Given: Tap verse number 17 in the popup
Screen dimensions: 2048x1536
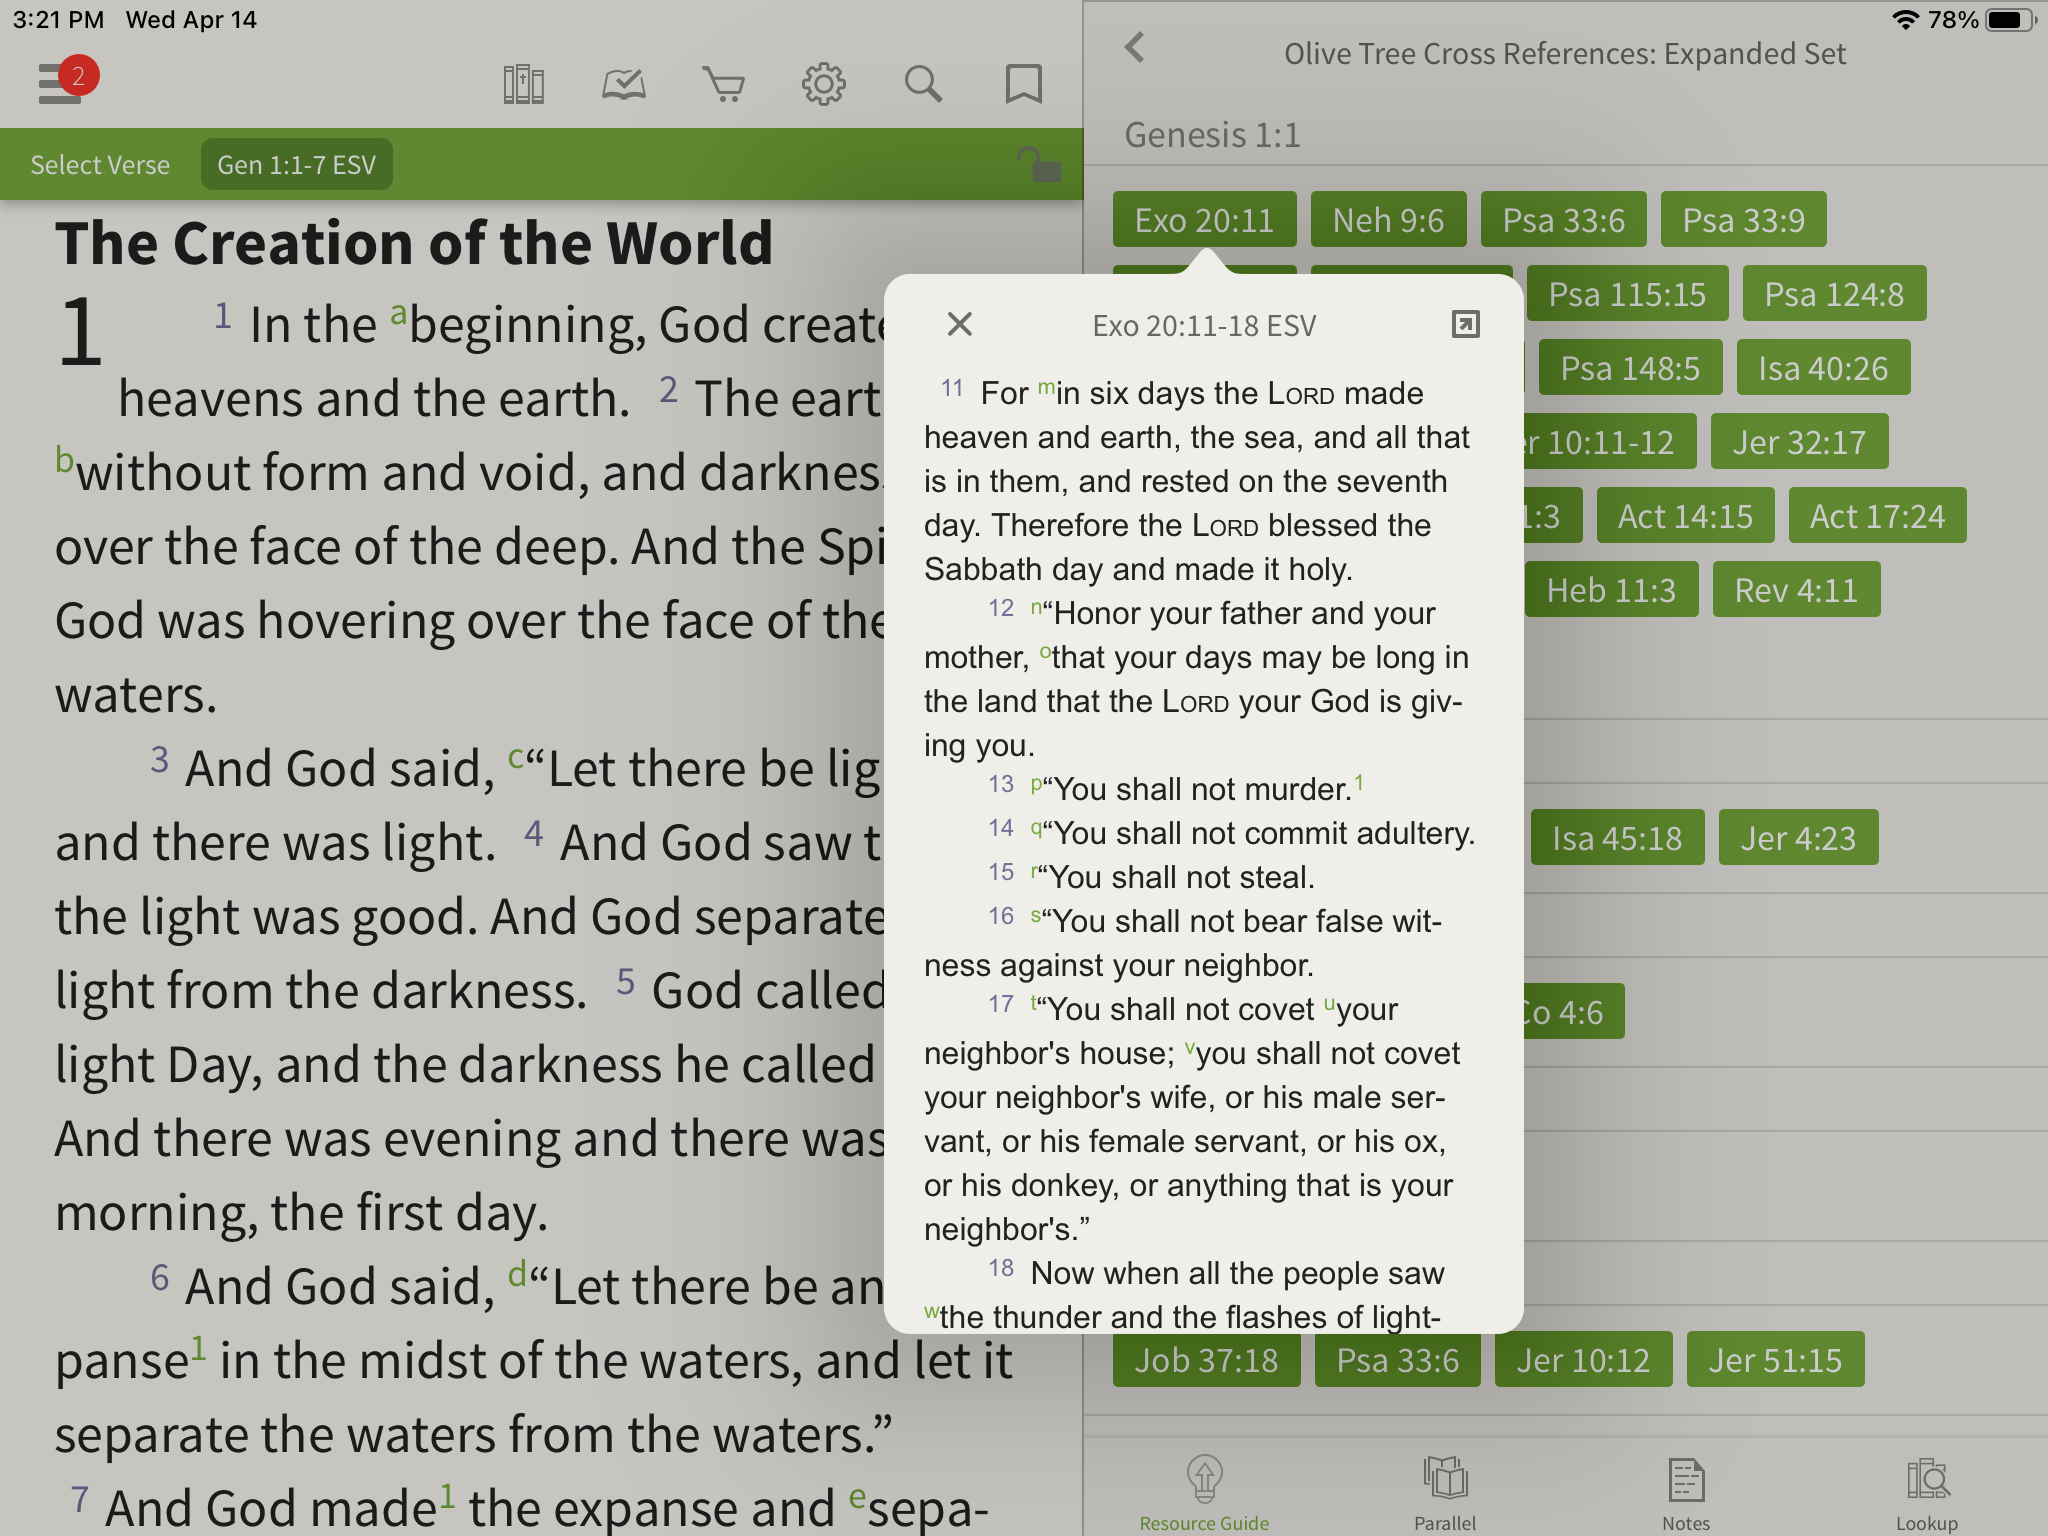Looking at the screenshot, I should [1001, 1004].
